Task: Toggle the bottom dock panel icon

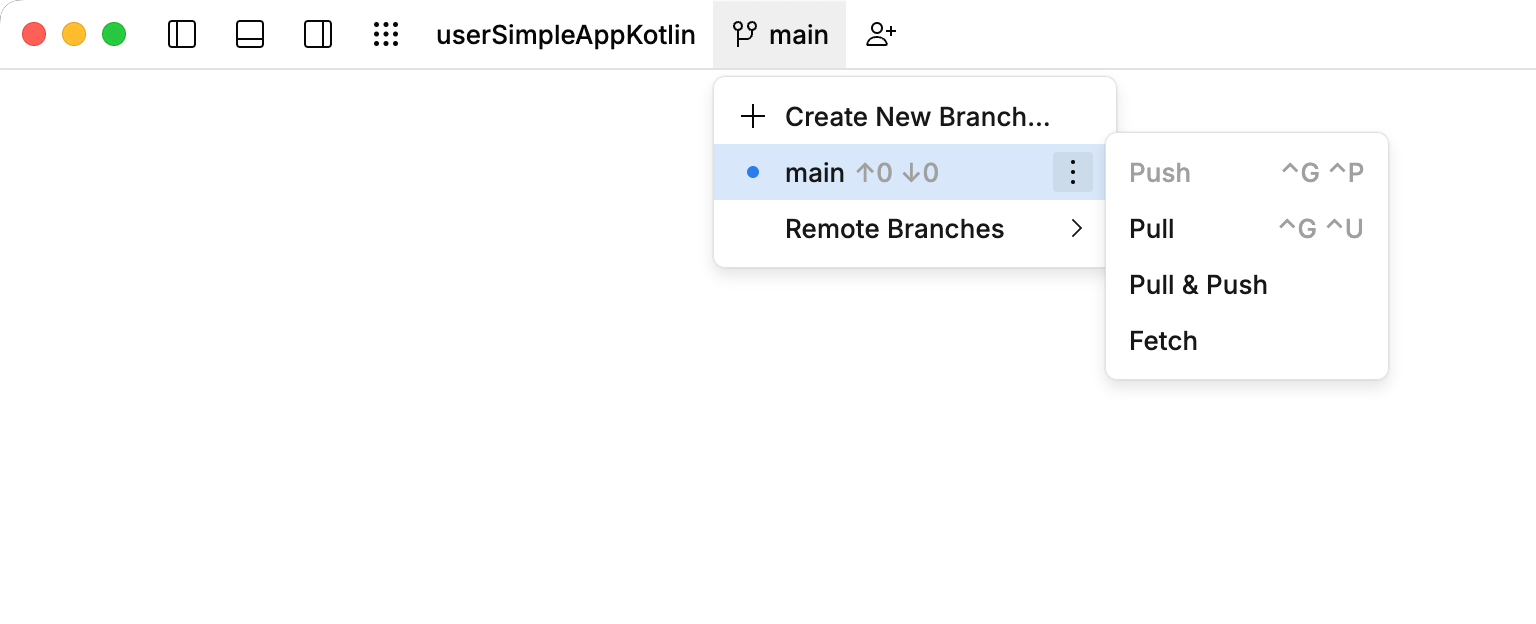Action: pyautogui.click(x=250, y=34)
